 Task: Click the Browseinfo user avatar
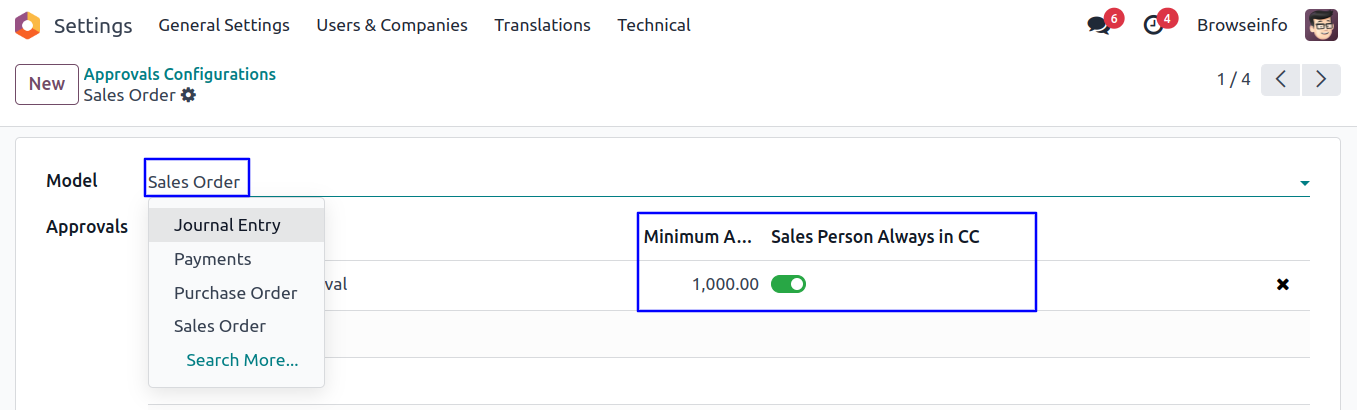coord(1321,25)
